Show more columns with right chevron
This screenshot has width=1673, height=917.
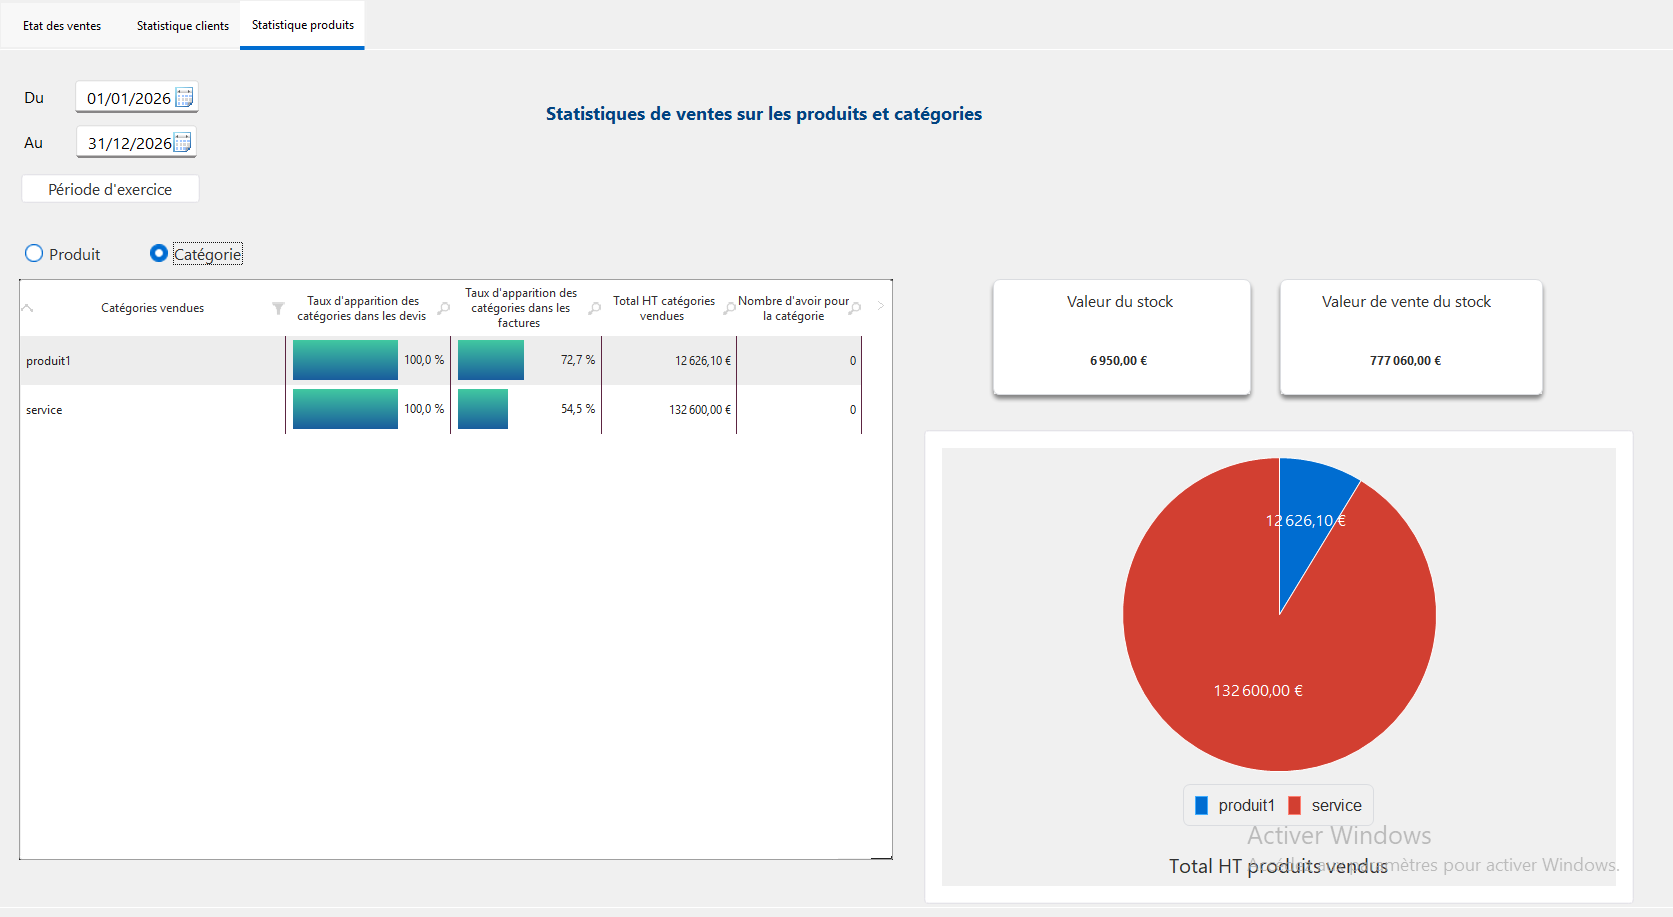click(881, 306)
